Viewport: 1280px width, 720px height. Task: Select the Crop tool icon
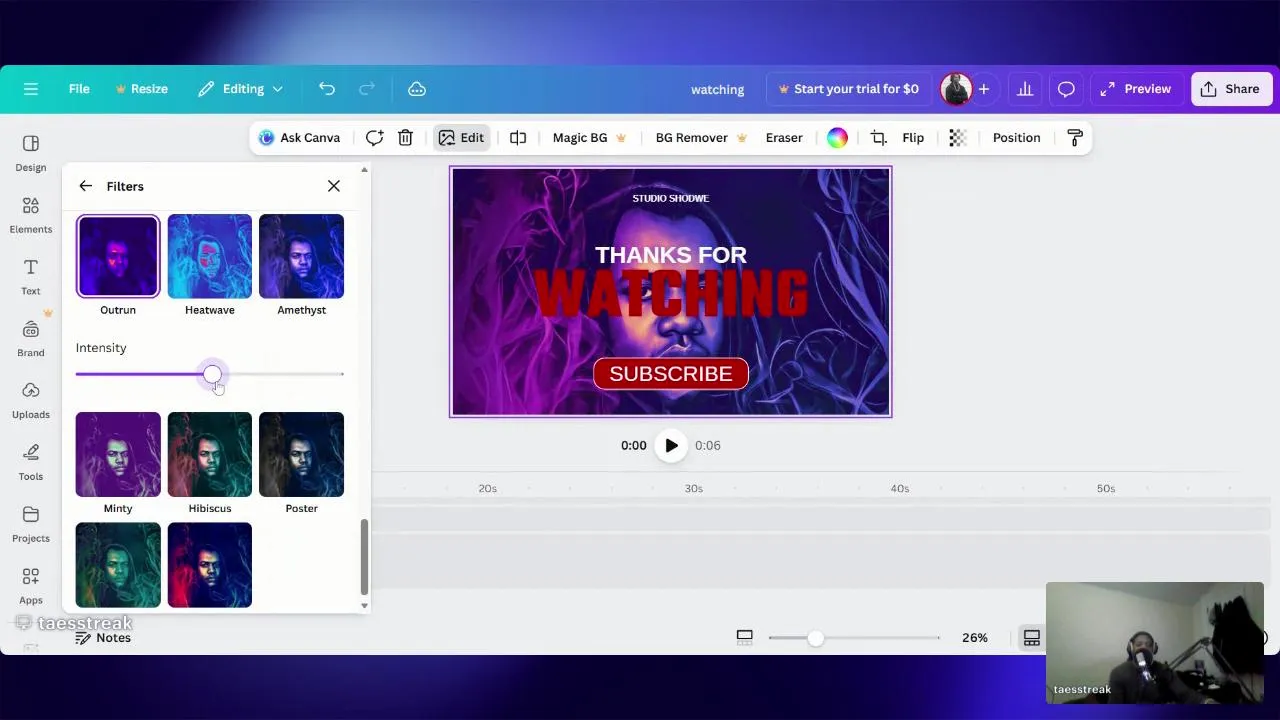(878, 138)
